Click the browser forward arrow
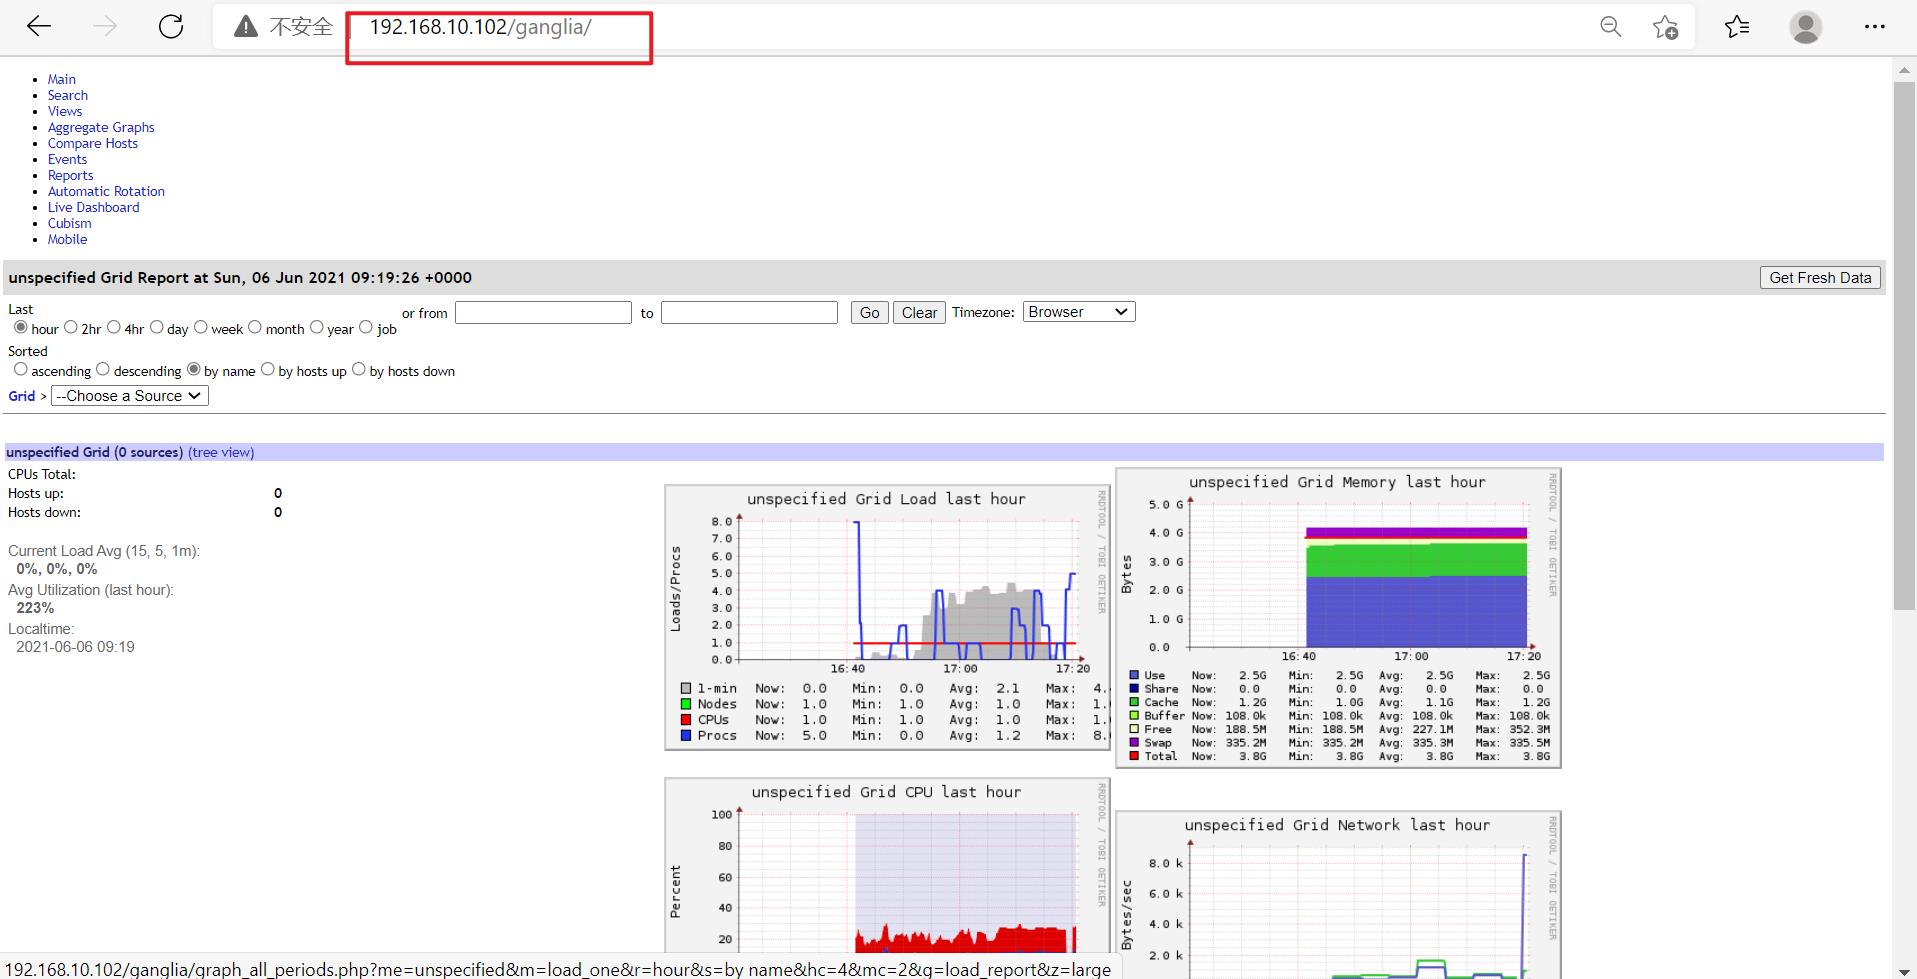Viewport: 1917px width, 979px height. pyautogui.click(x=104, y=27)
